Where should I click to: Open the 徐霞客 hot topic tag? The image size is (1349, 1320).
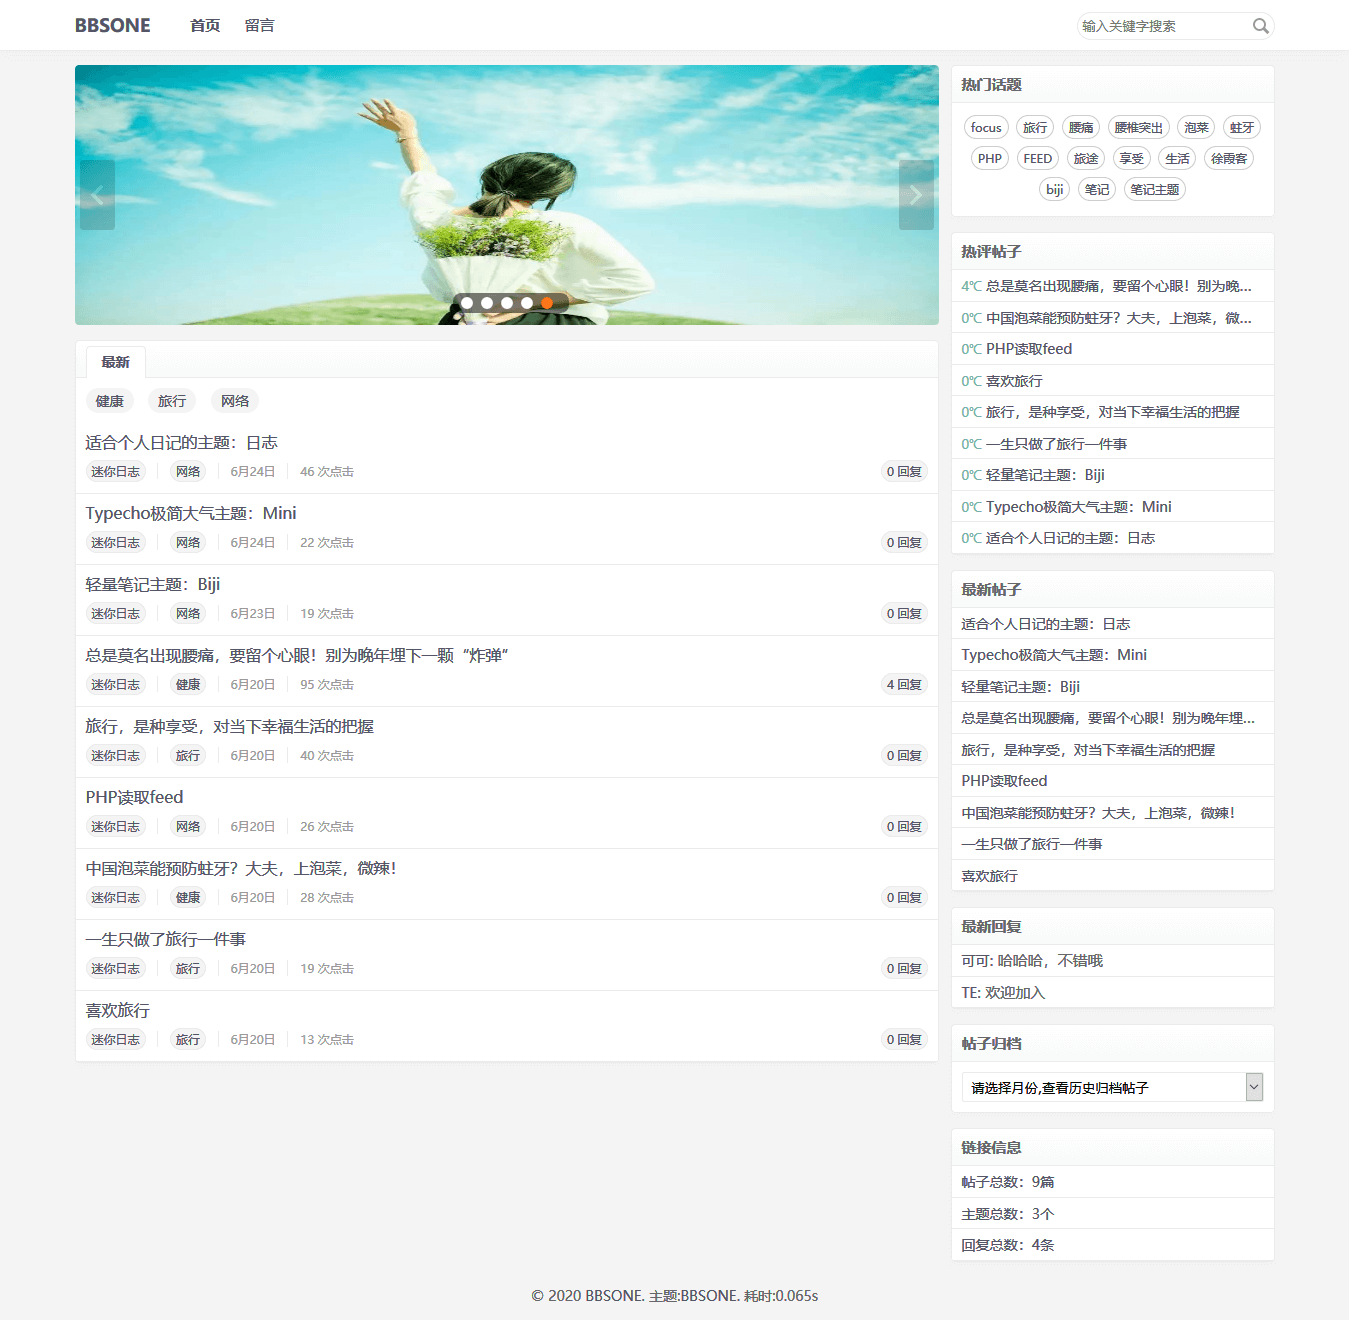pos(1229,158)
